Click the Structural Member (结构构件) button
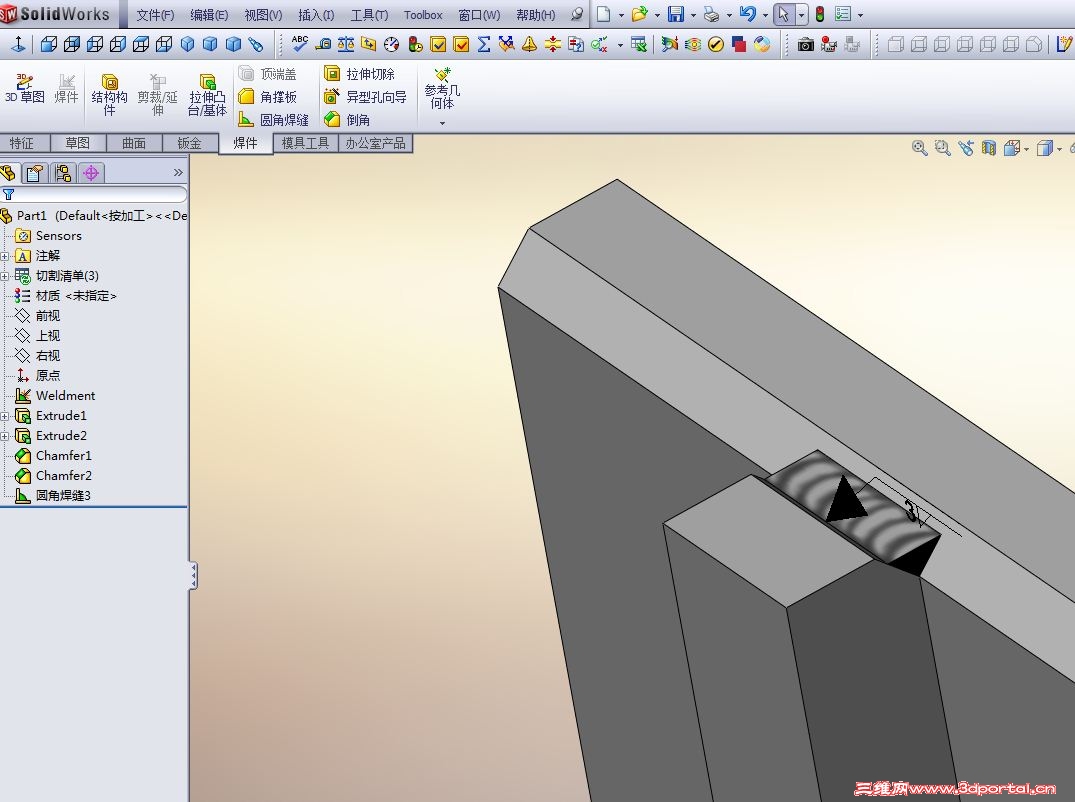Image resolution: width=1075 pixels, height=802 pixels. click(x=110, y=95)
